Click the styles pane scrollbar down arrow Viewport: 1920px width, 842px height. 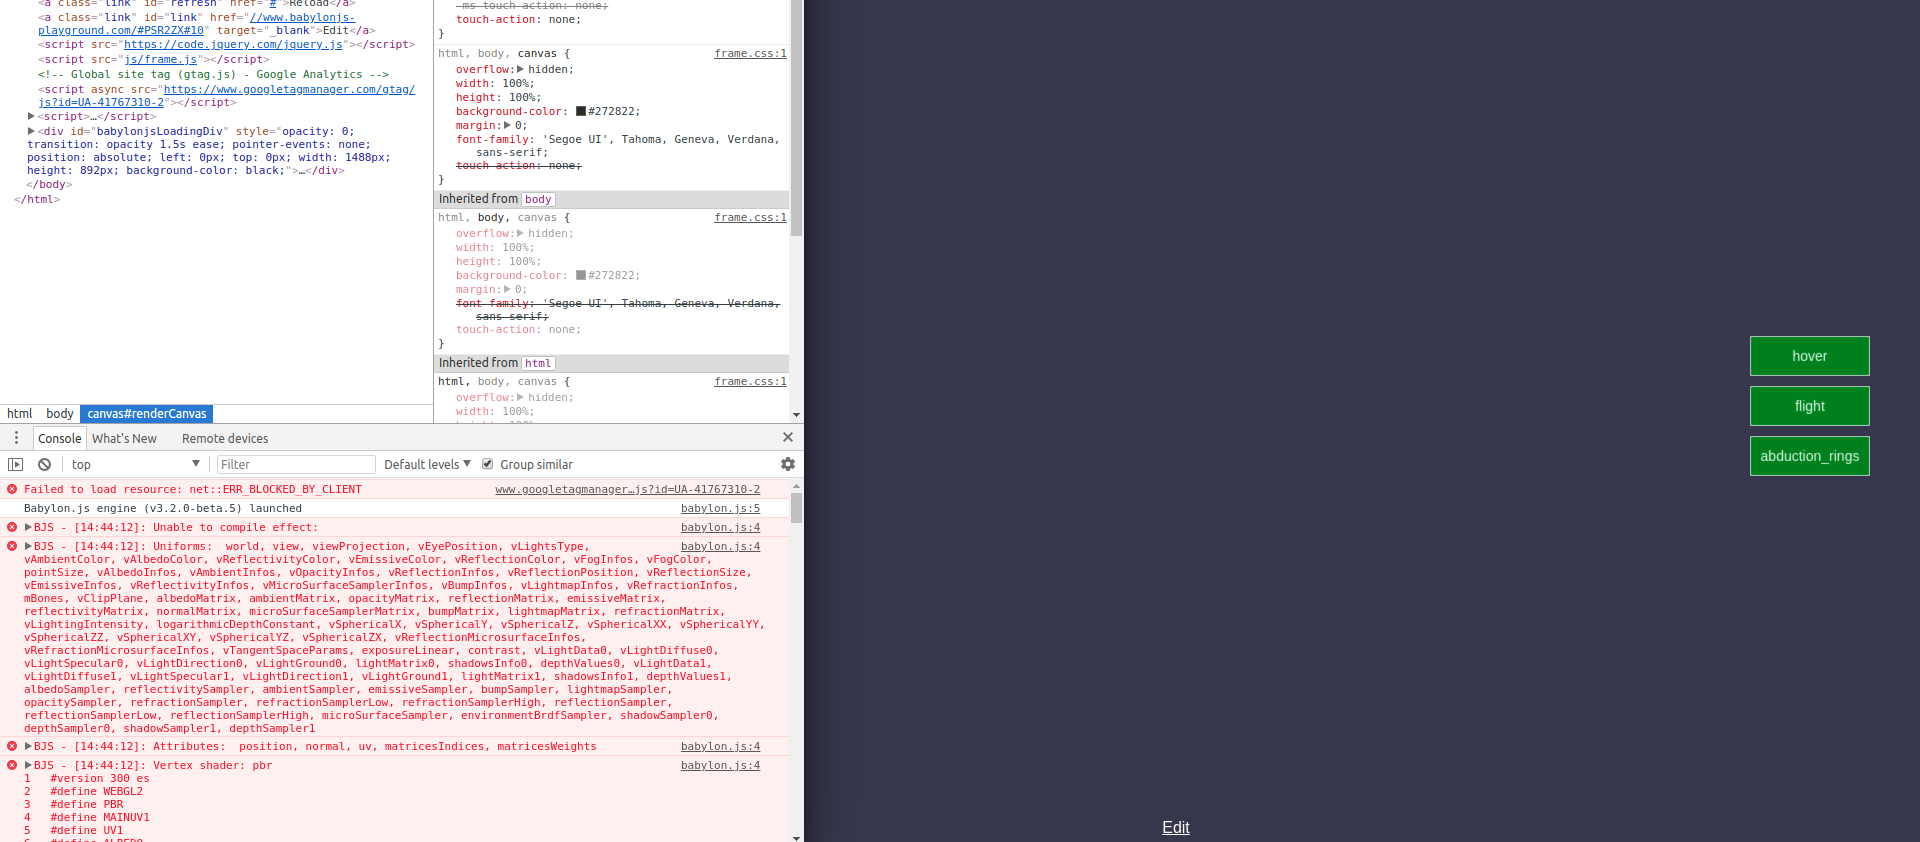[x=796, y=414]
